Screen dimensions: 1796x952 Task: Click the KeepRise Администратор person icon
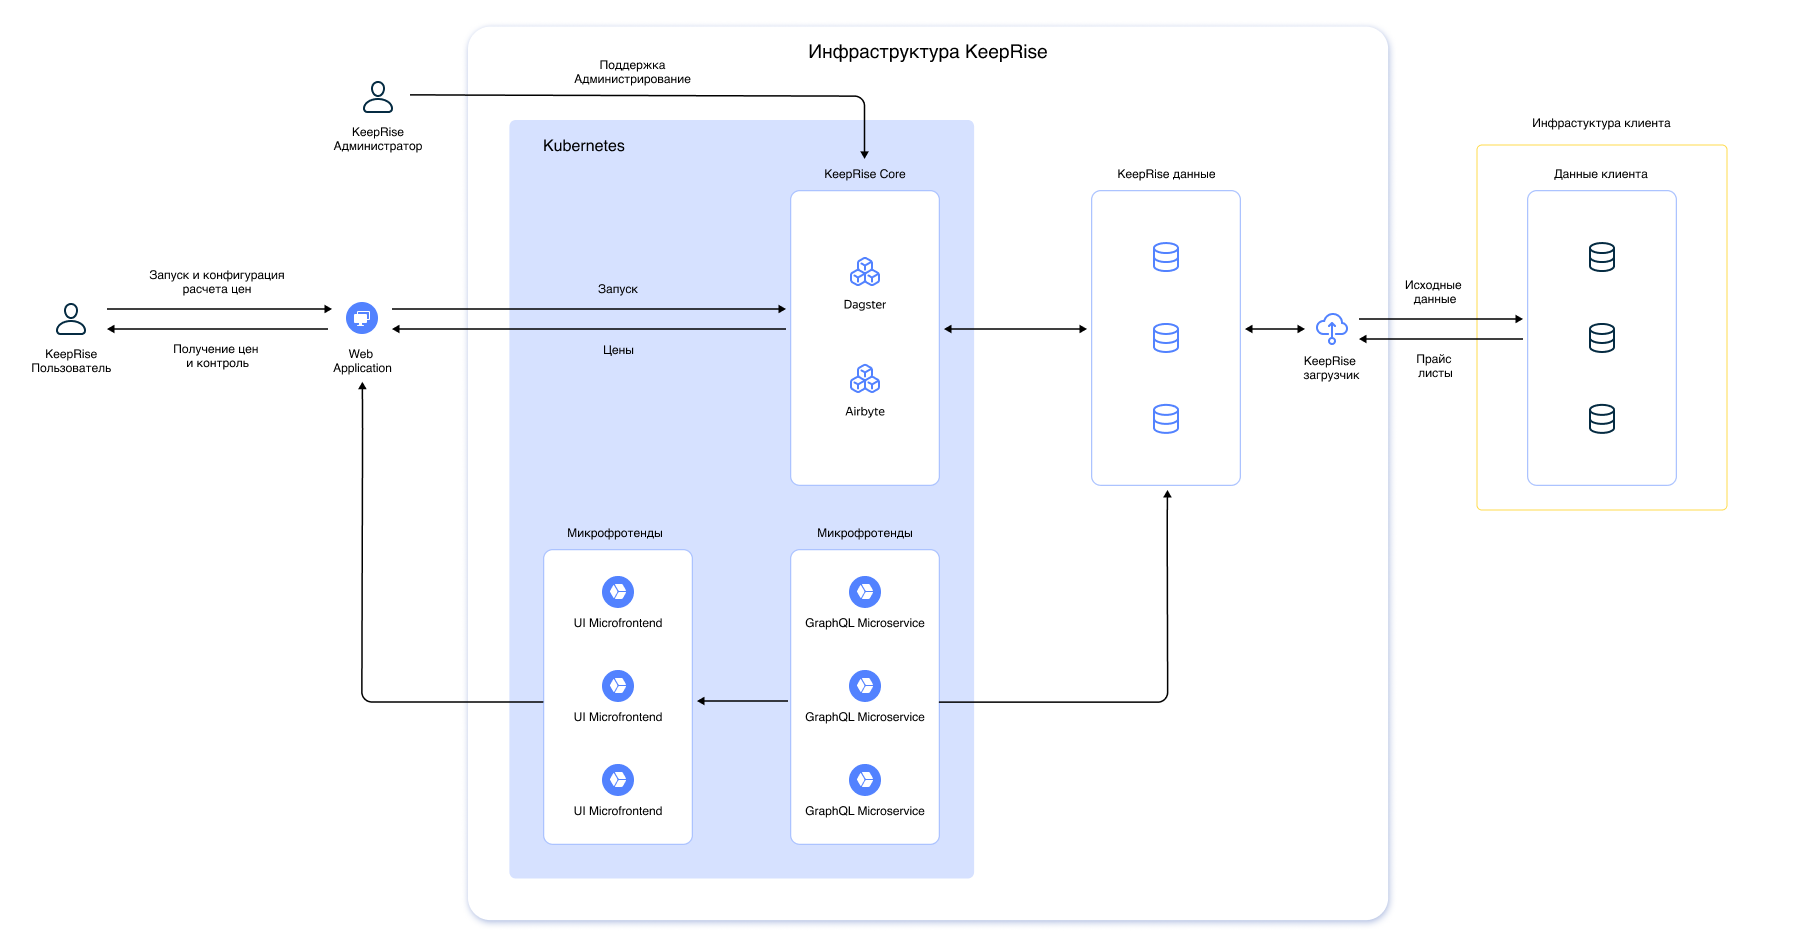click(x=378, y=97)
